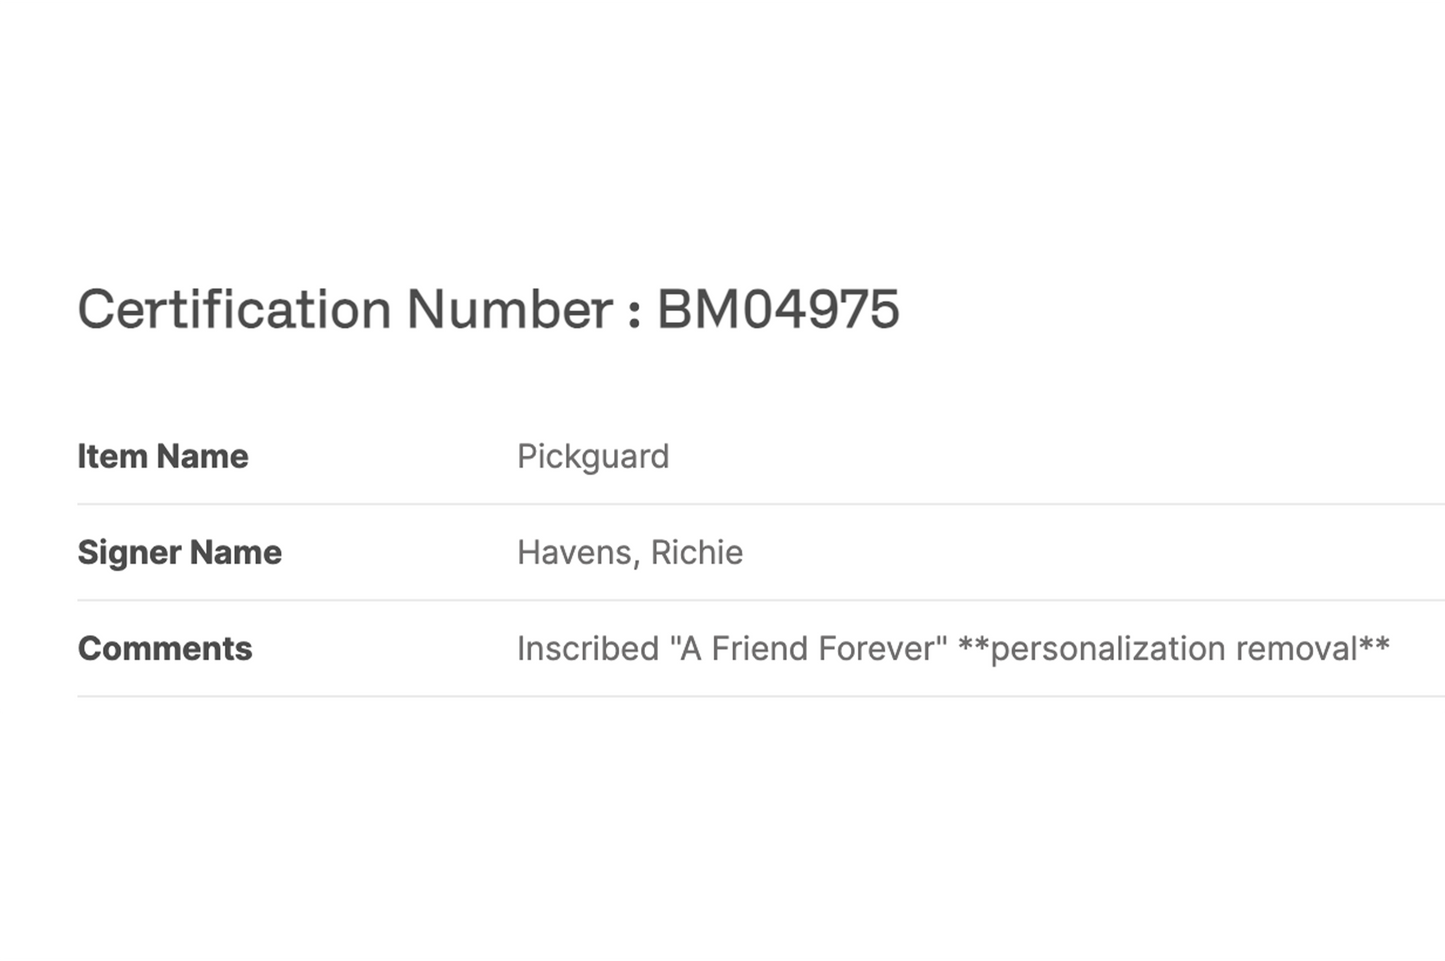This screenshot has height=961, width=1445.
Task: Click the word "Number" in the heading
Action: point(509,309)
